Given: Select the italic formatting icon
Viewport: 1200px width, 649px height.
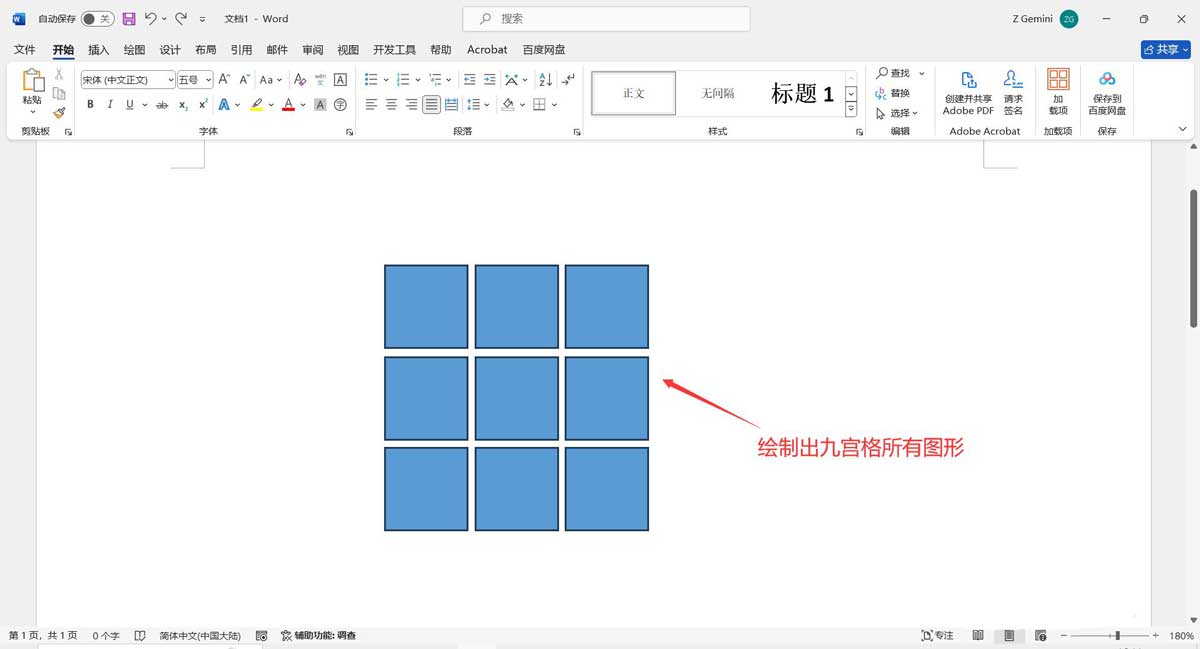Looking at the screenshot, I should [109, 104].
